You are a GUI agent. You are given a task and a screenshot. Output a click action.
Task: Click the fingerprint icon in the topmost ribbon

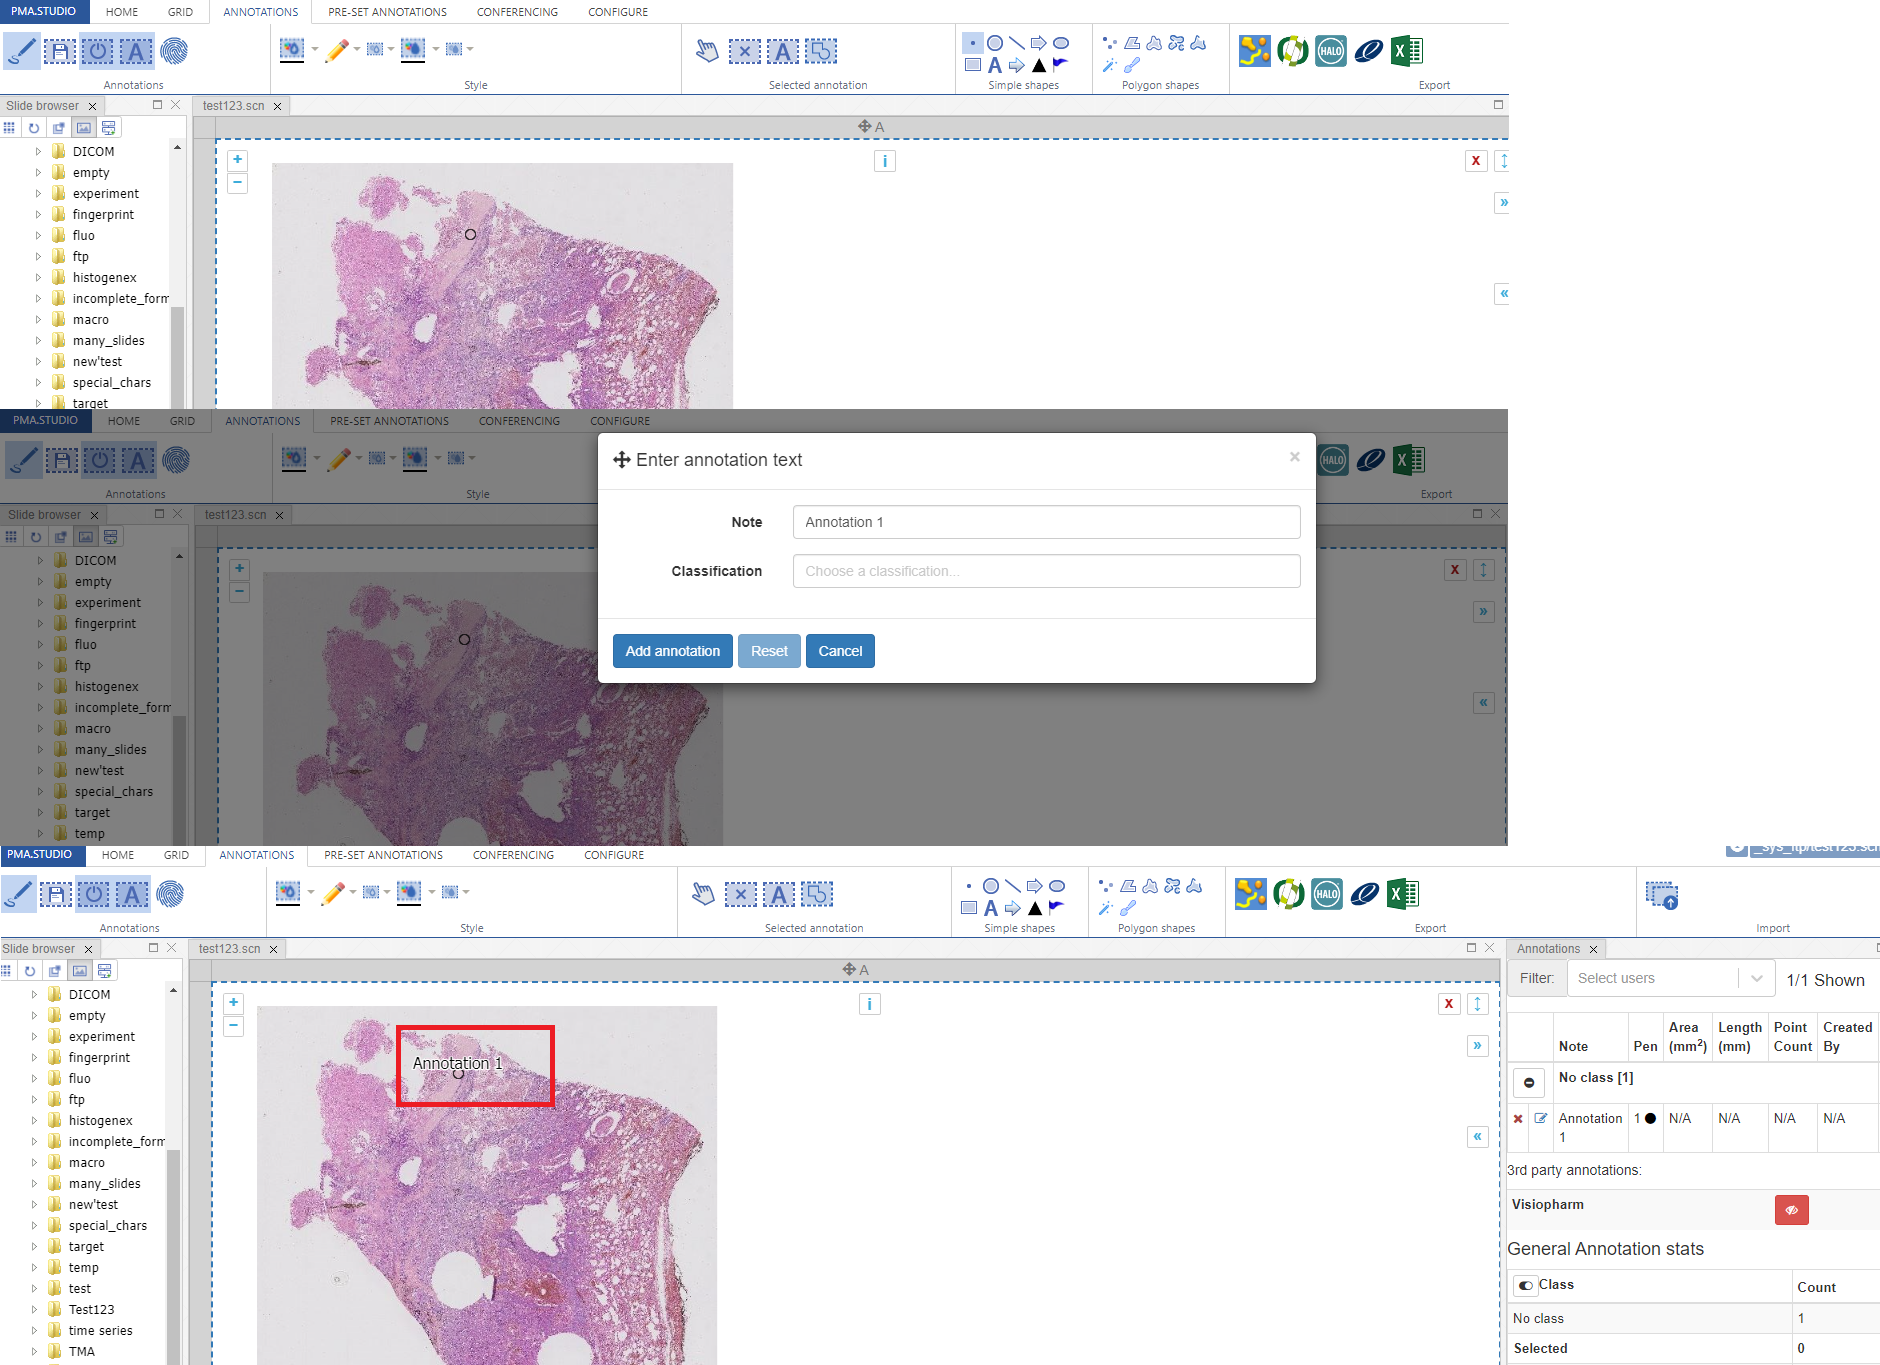(174, 51)
